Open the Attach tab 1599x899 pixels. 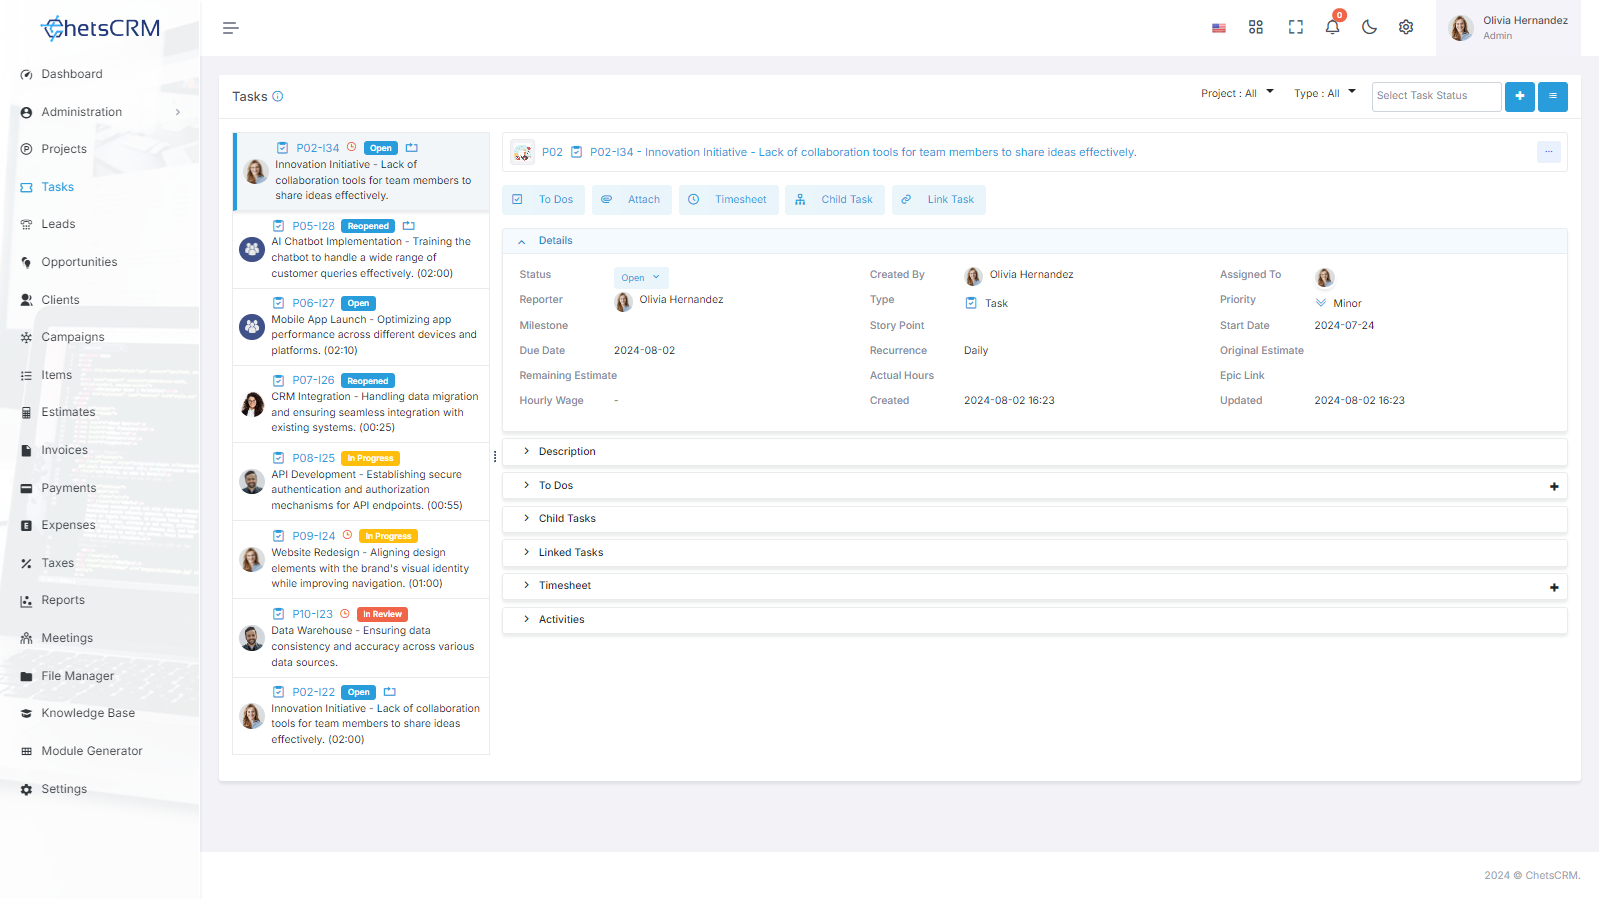(x=630, y=200)
